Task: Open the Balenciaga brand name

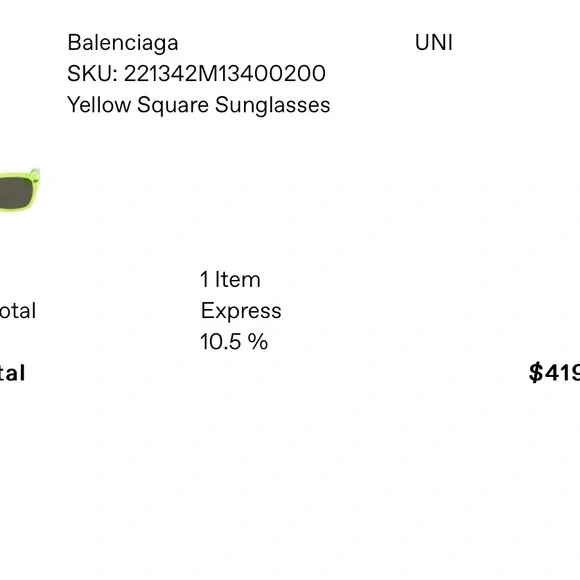Action: click(123, 43)
